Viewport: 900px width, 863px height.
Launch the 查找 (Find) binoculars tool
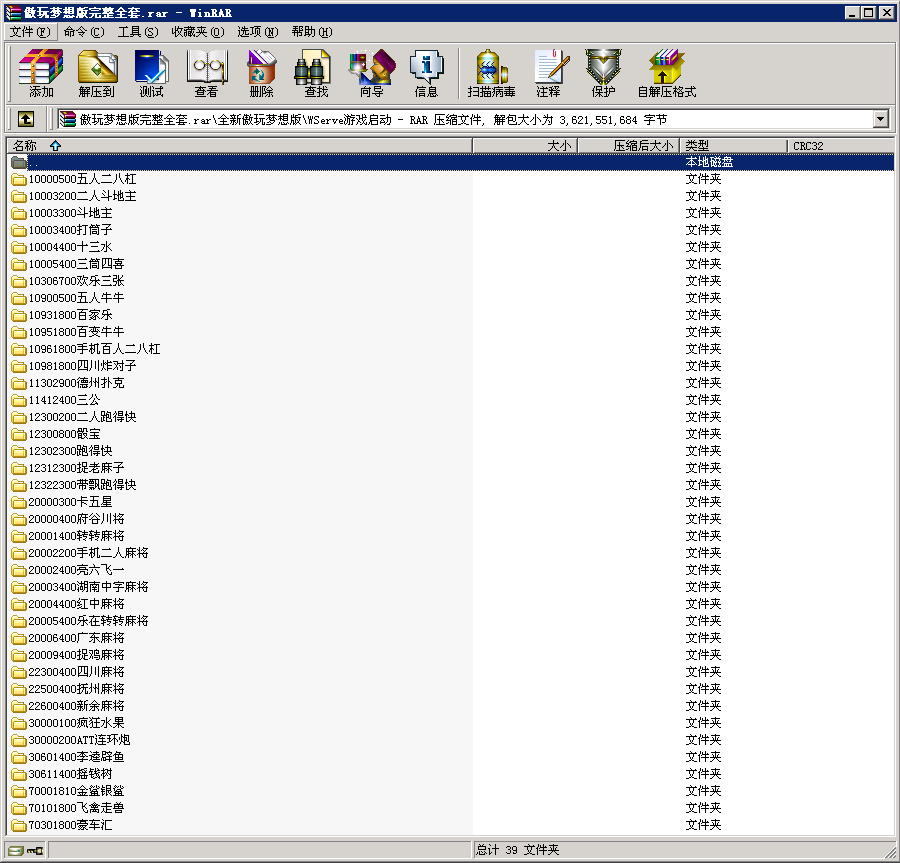[315, 73]
